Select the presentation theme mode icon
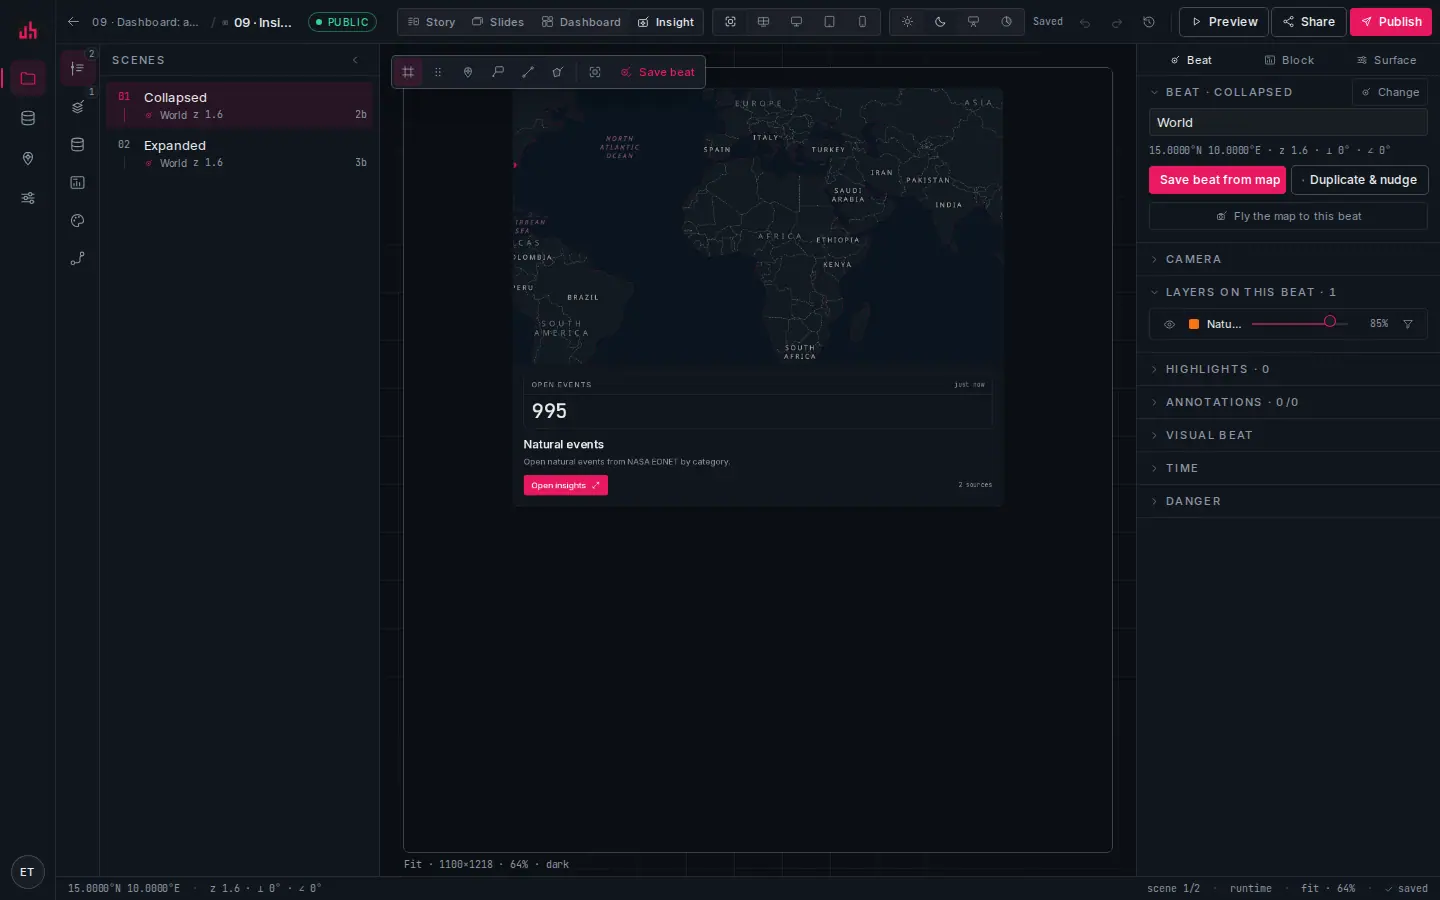This screenshot has width=1440, height=900. 973,21
